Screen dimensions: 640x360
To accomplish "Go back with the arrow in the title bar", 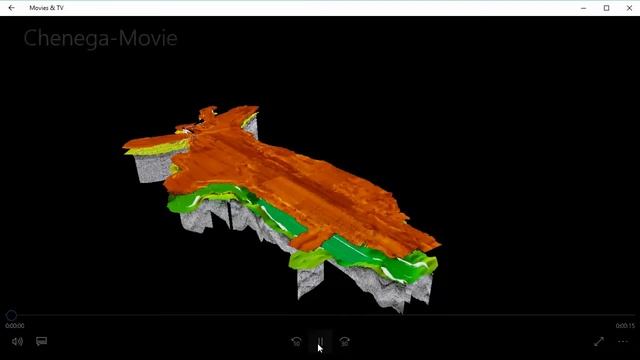I will (x=11, y=8).
